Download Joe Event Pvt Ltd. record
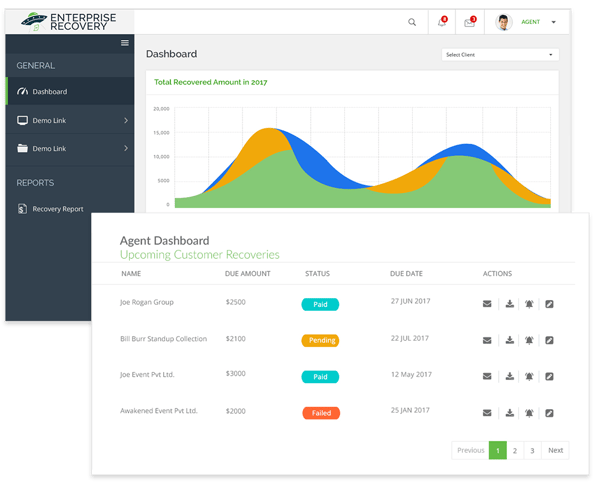Screen dimensions: 600x487 [509, 376]
